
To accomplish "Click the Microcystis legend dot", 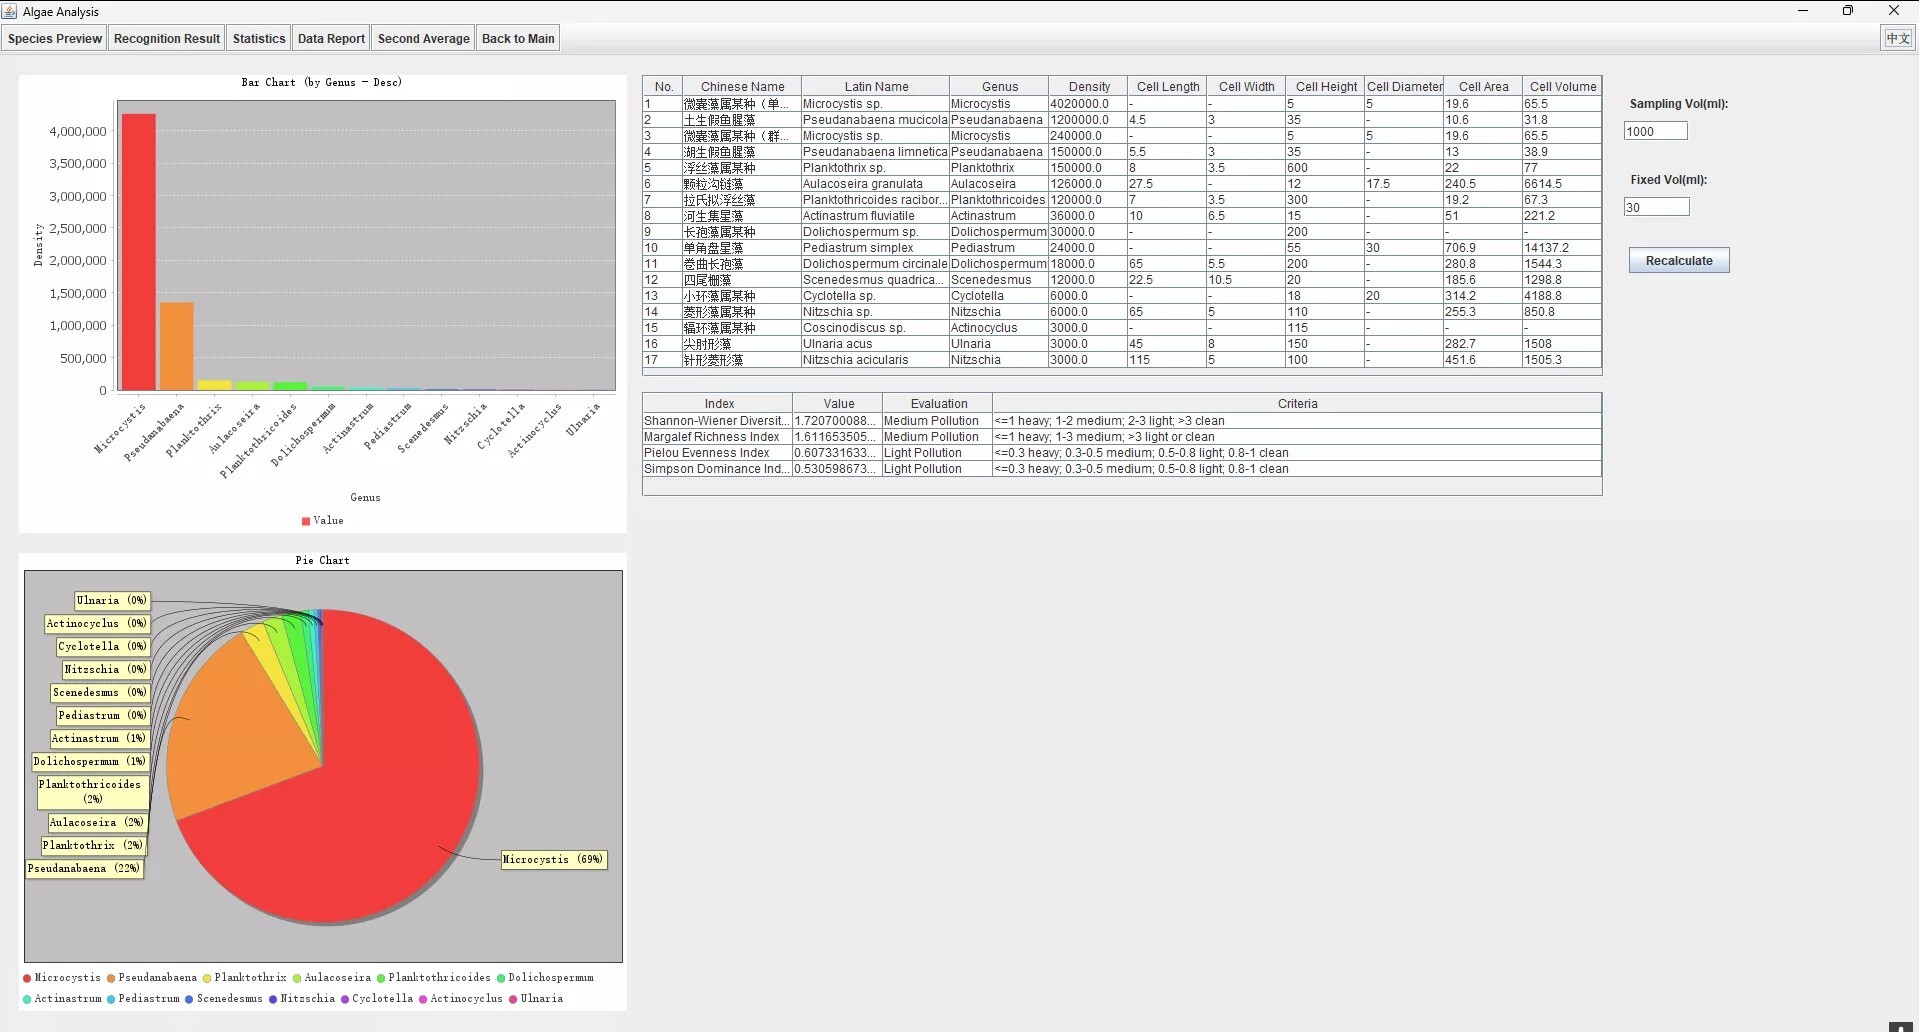I will tap(27, 979).
